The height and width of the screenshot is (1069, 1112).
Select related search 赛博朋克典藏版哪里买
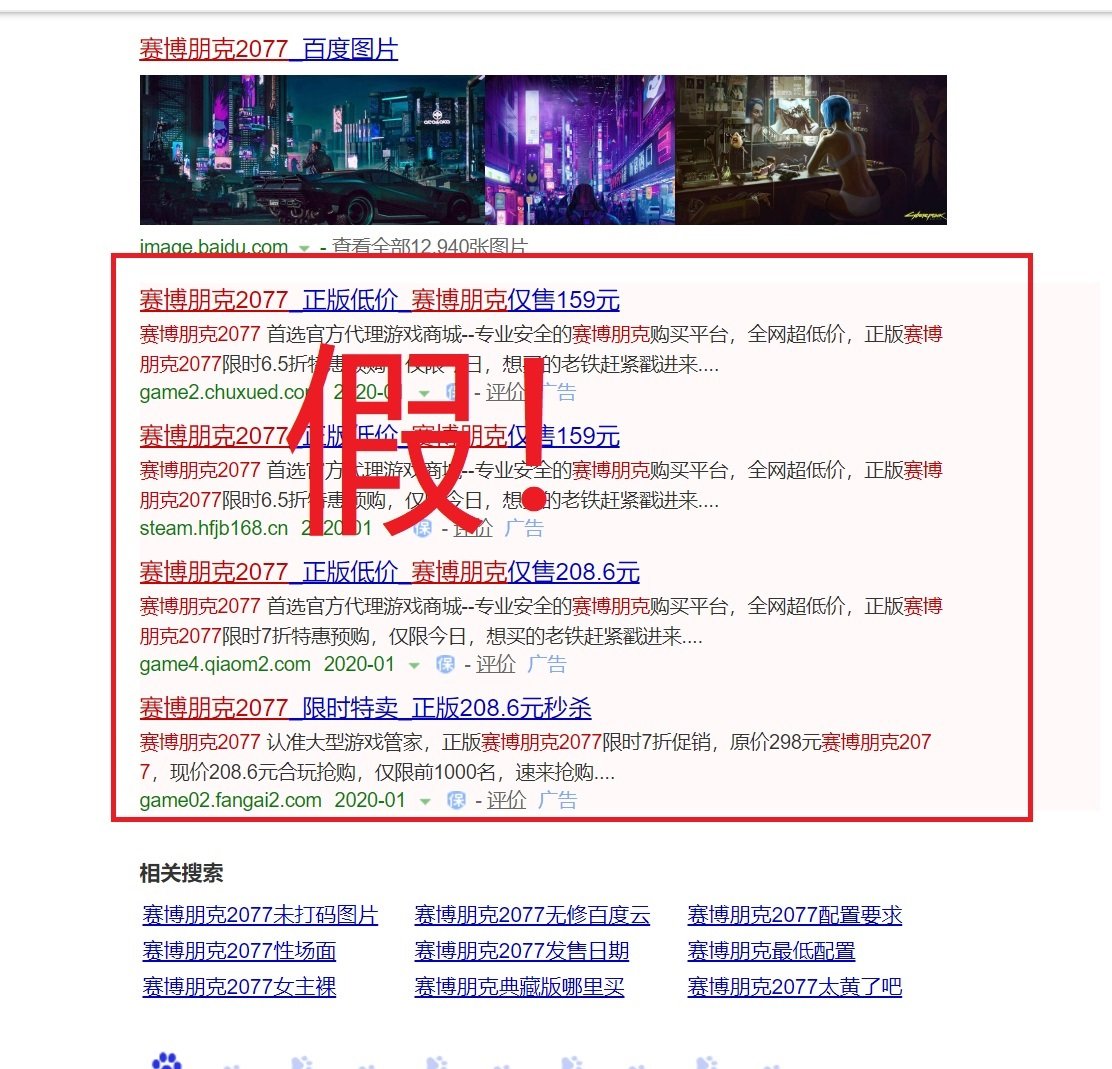(519, 987)
